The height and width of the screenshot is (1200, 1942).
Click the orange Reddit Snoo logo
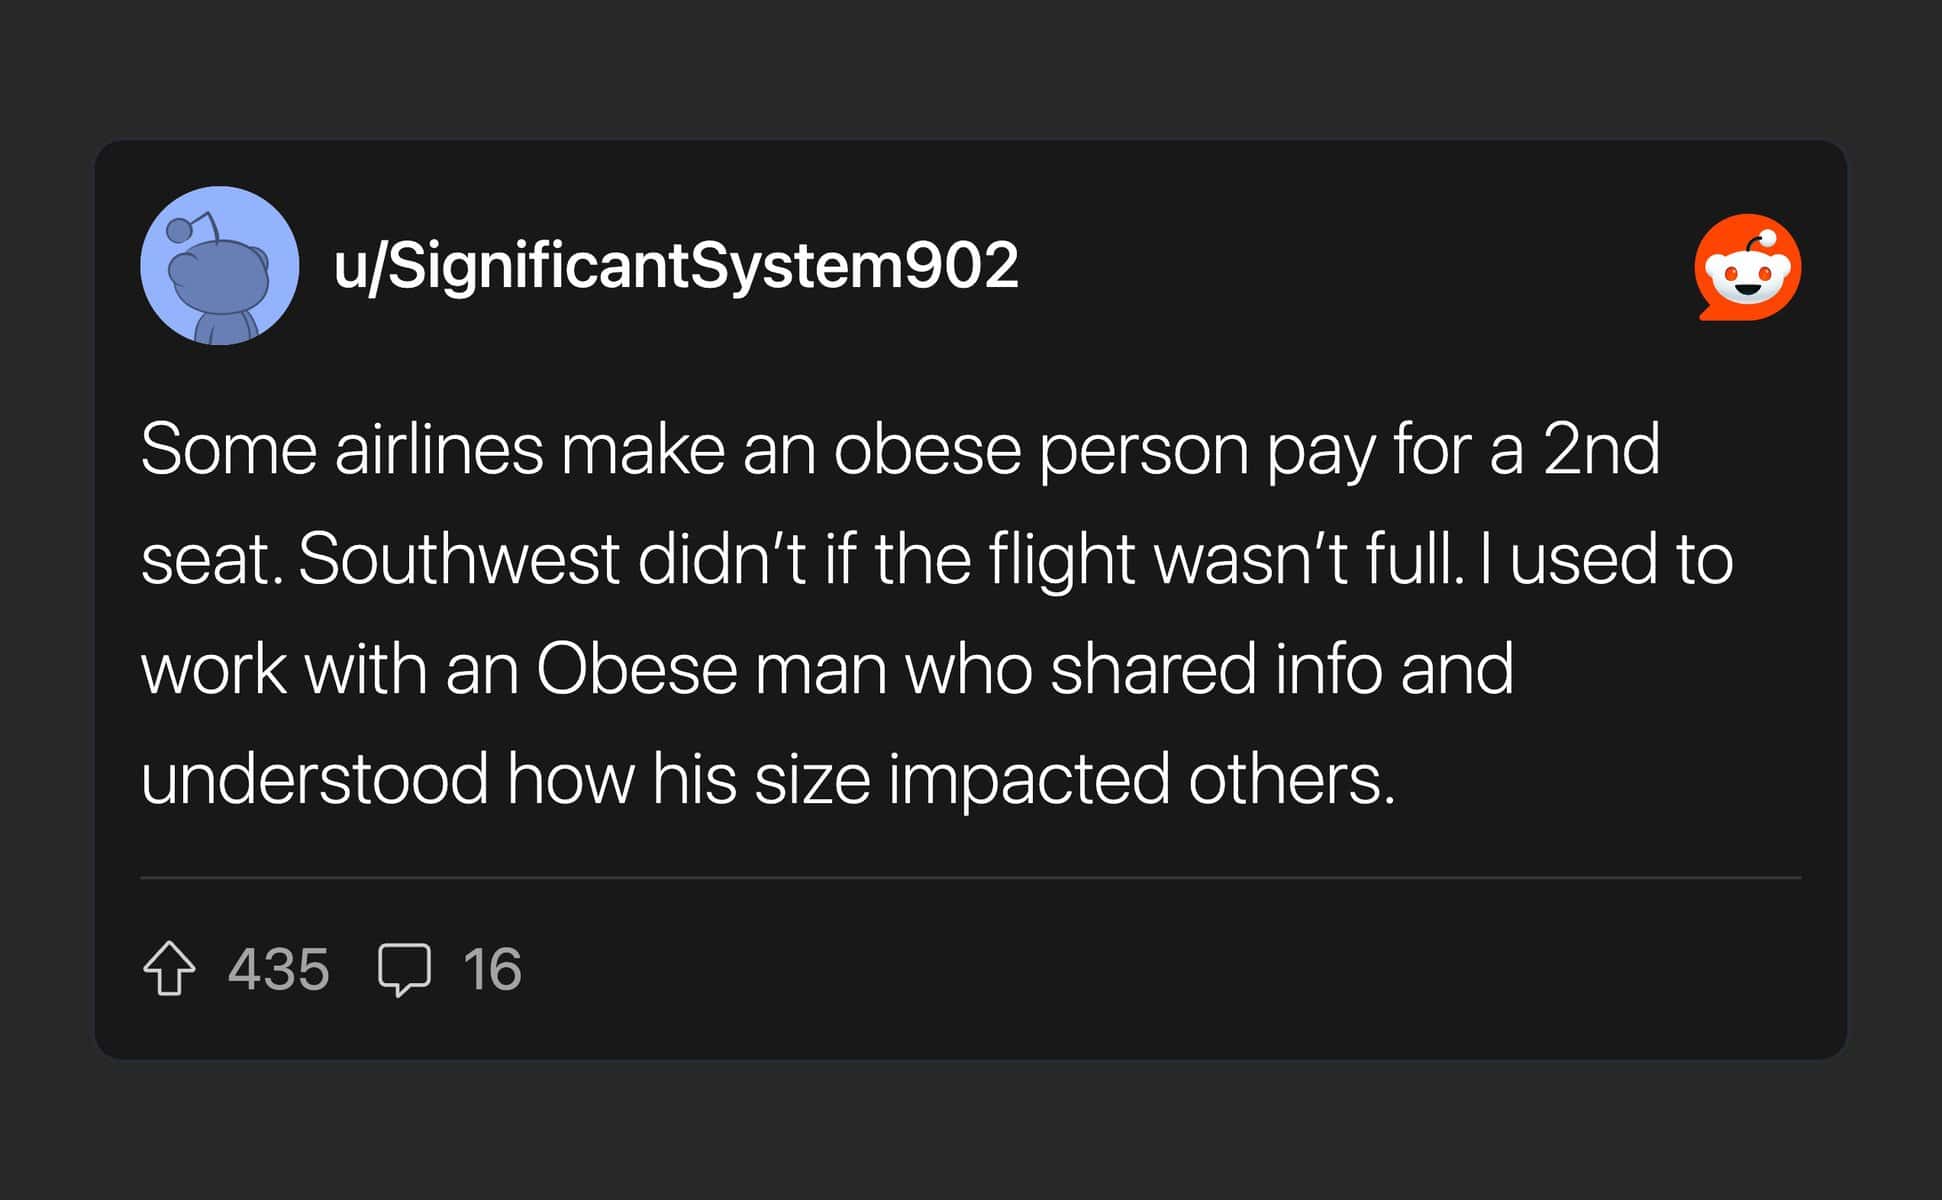[1748, 267]
